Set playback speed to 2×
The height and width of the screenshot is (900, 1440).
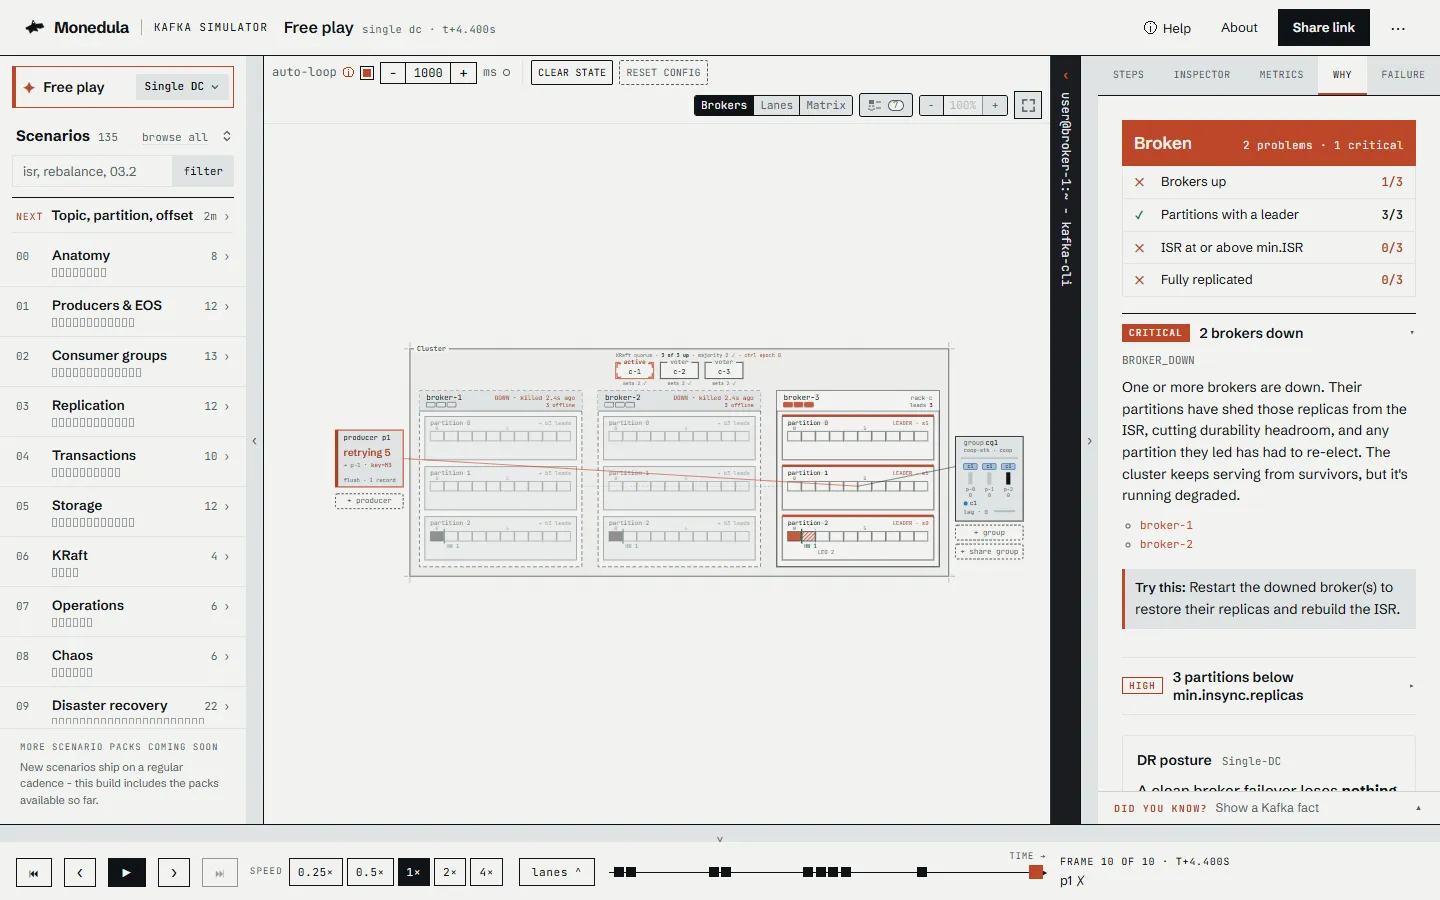pos(450,872)
